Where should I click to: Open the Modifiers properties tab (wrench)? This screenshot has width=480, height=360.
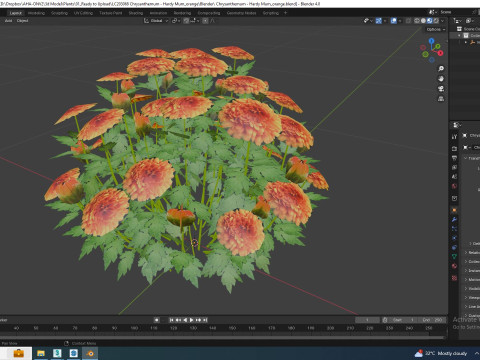(454, 219)
